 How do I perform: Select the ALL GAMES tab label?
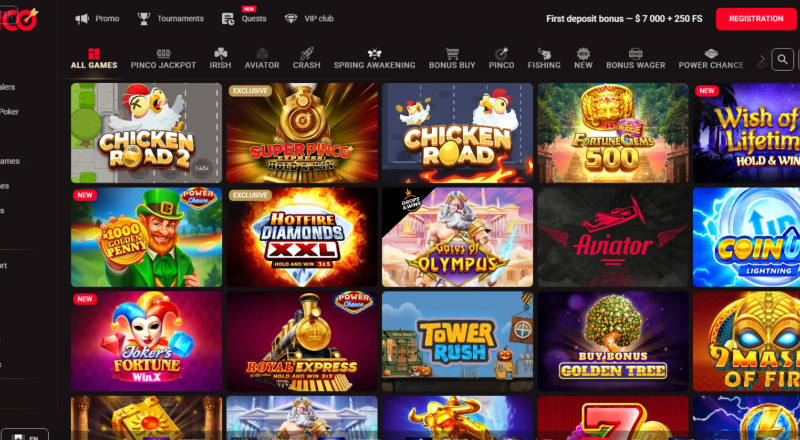[94, 65]
